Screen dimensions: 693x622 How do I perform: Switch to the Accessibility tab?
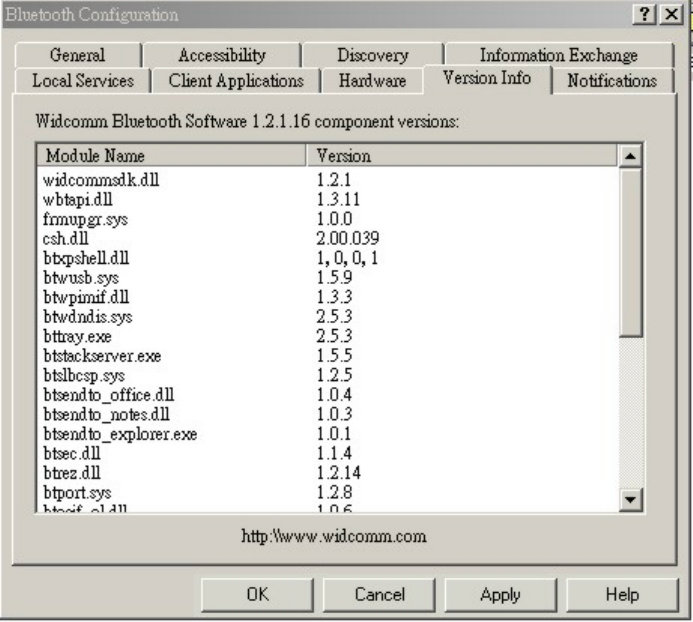(x=222, y=55)
